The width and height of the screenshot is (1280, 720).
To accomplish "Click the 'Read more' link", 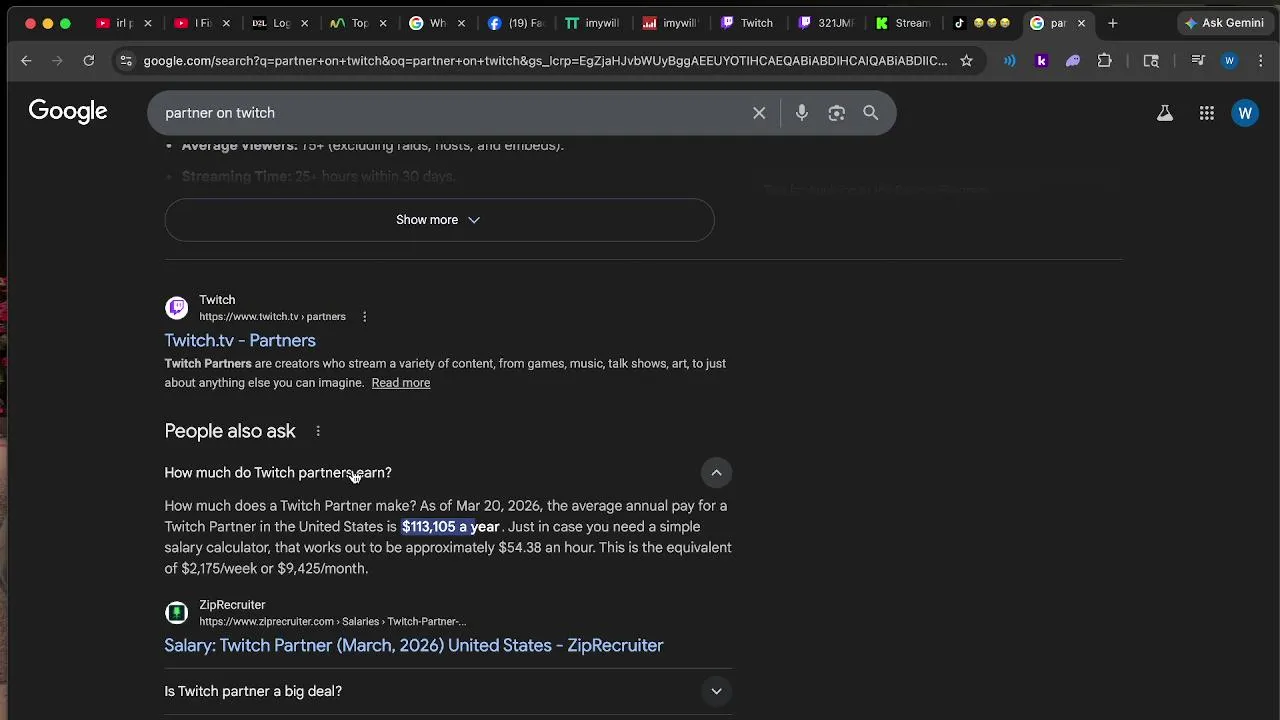I will click(x=401, y=383).
